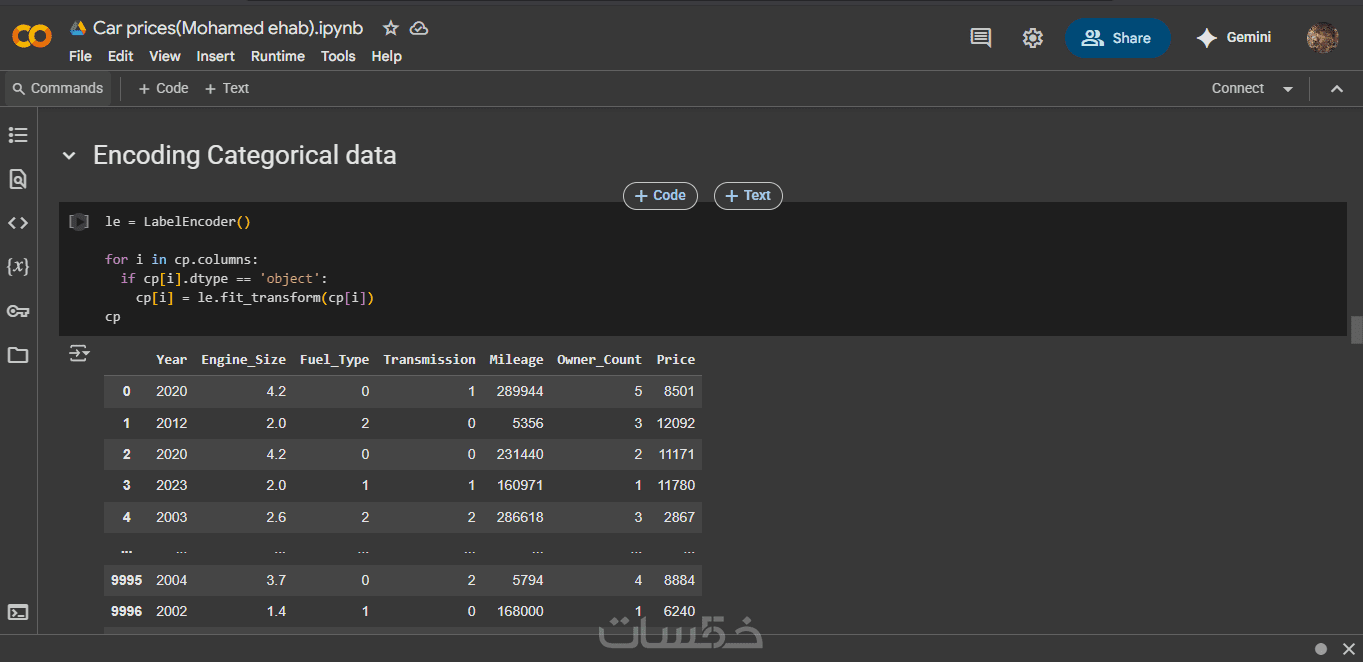Viewport: 1363px width, 662px height.
Task: Open the View menu
Action: [165, 56]
